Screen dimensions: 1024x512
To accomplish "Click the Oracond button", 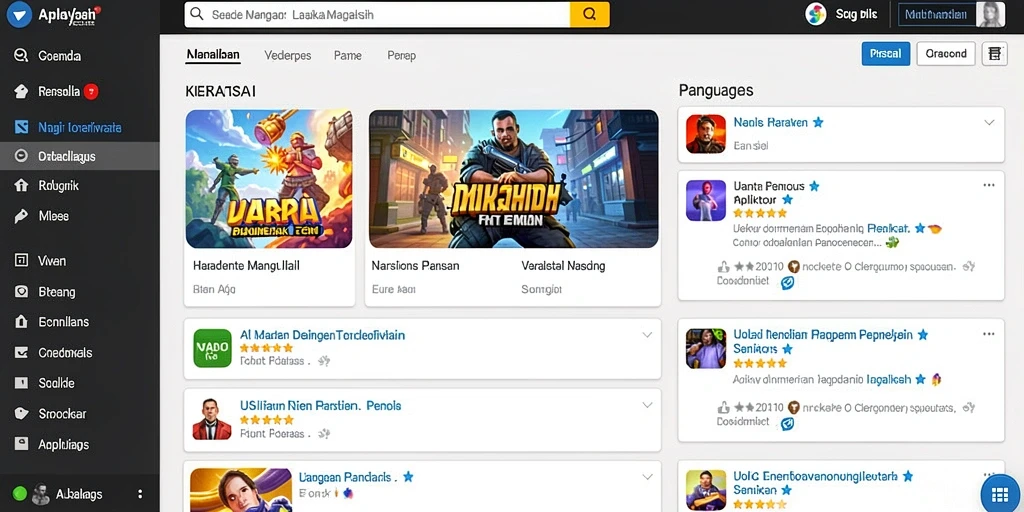I will [x=946, y=54].
